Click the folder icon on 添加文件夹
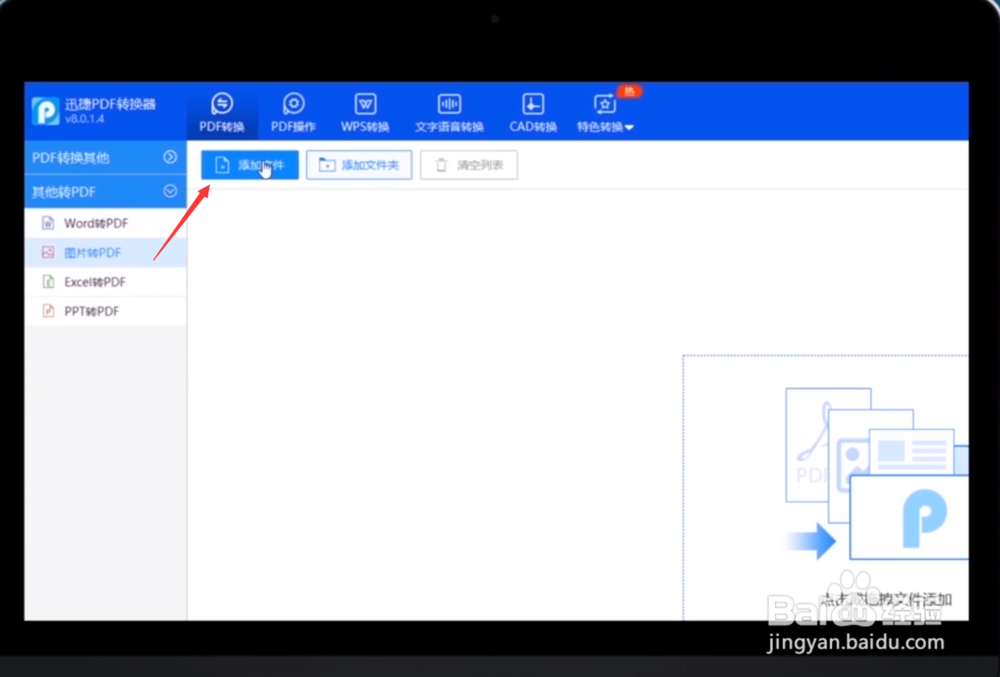 [327, 165]
